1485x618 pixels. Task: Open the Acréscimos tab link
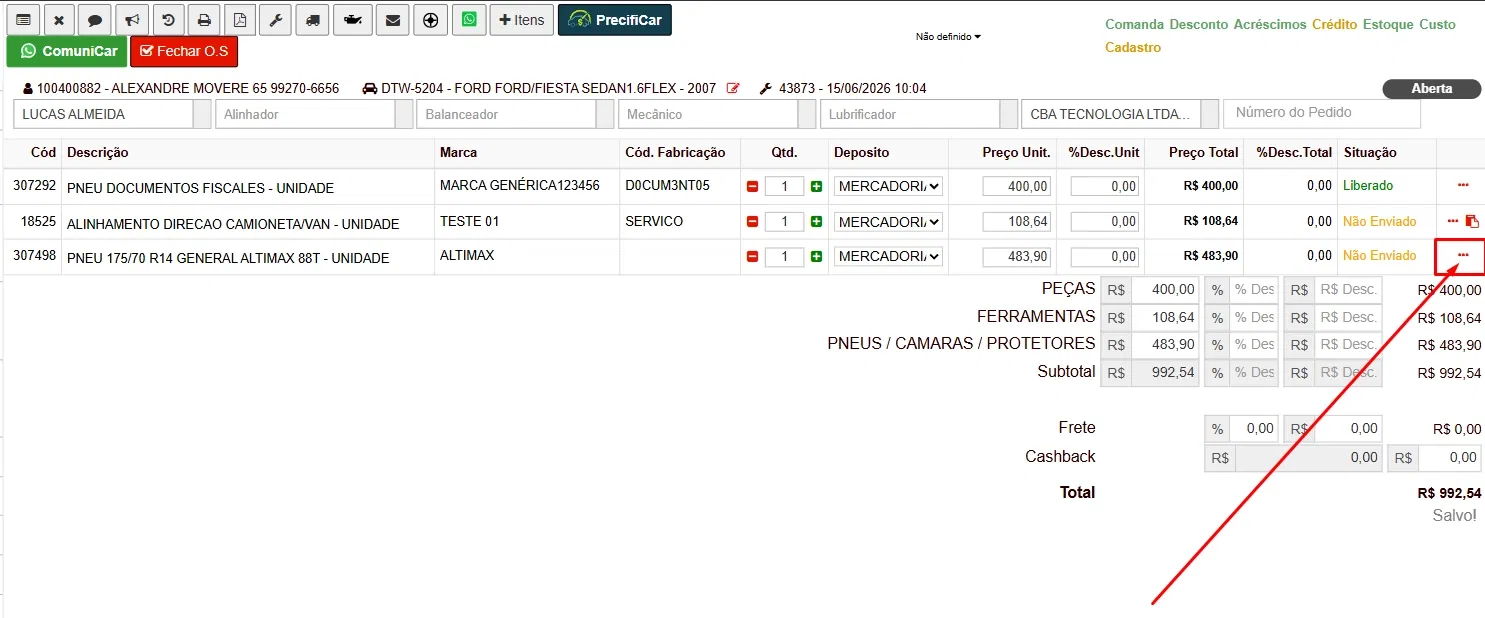coord(1270,24)
